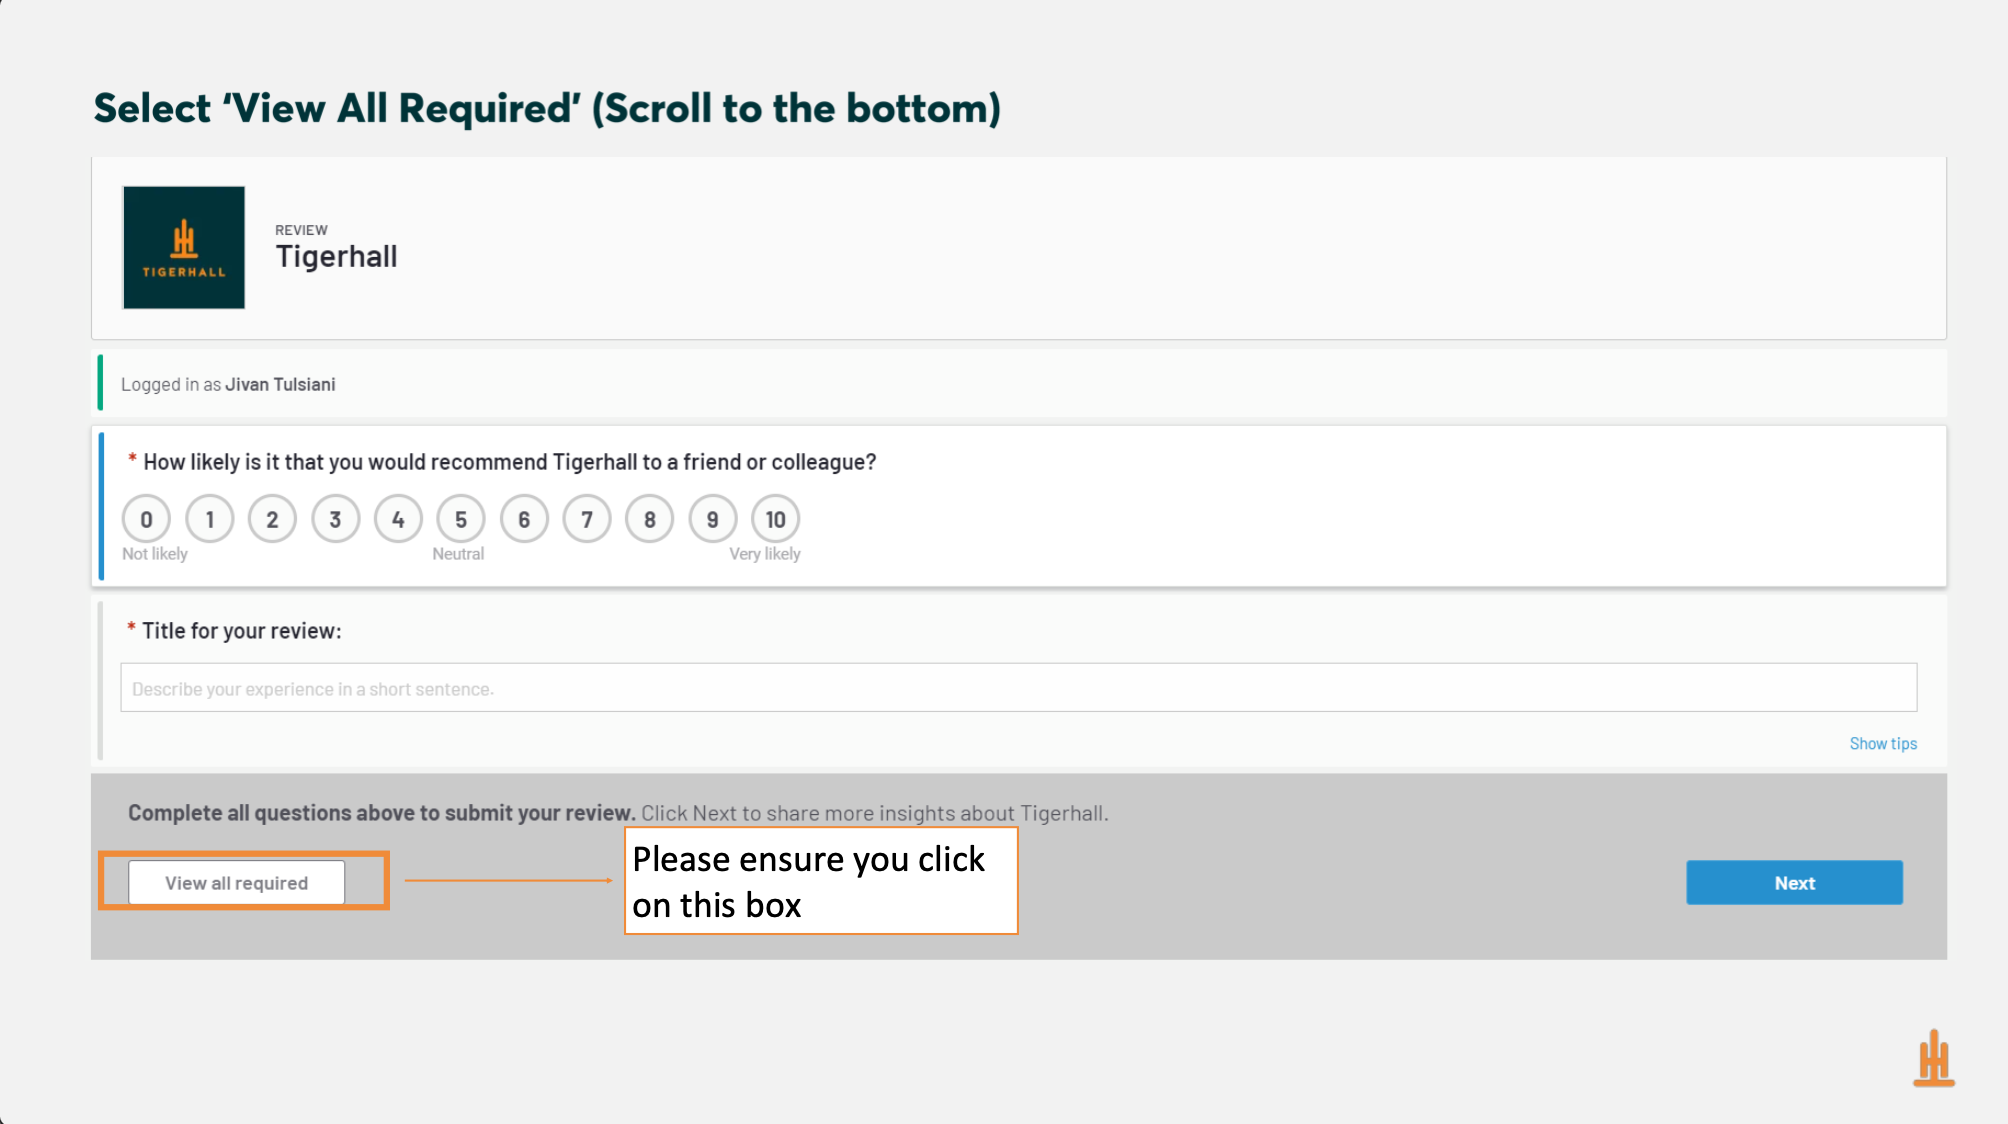Viewport: 2008px width, 1124px height.
Task: Click the 'Please ensure you click' callout box
Action: 821,881
